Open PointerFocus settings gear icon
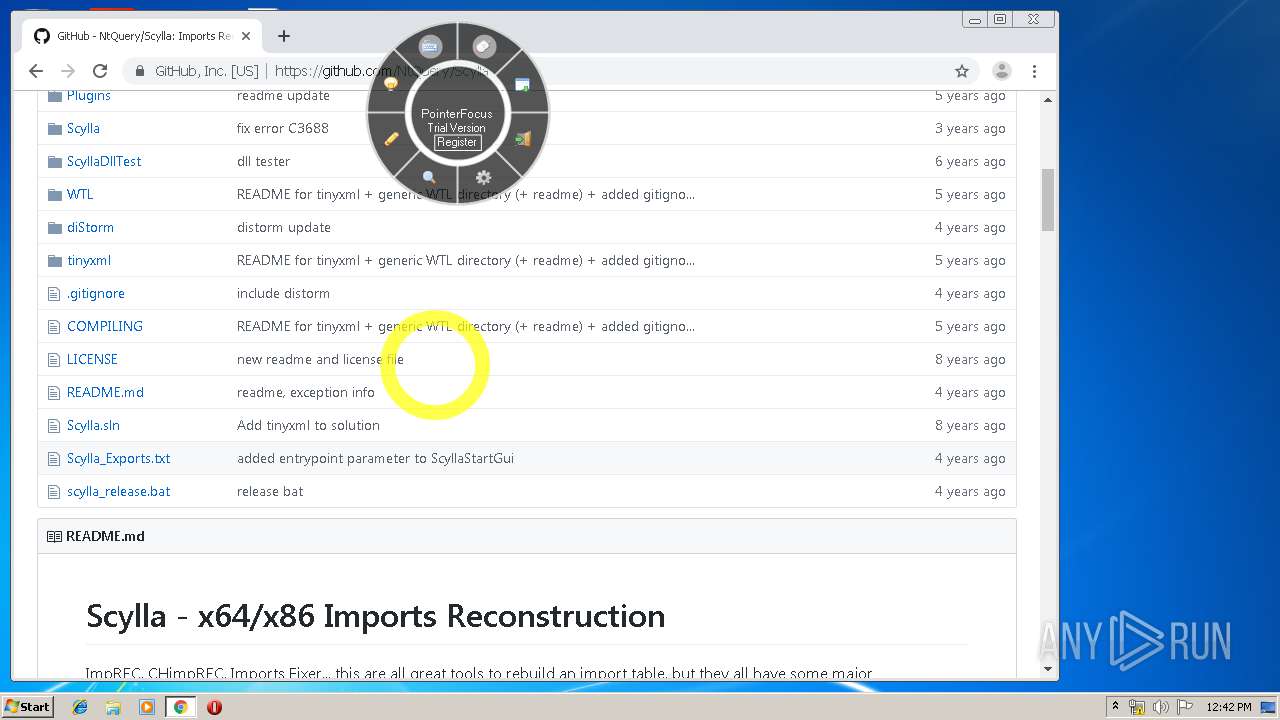The height and width of the screenshot is (720, 1280). point(484,177)
